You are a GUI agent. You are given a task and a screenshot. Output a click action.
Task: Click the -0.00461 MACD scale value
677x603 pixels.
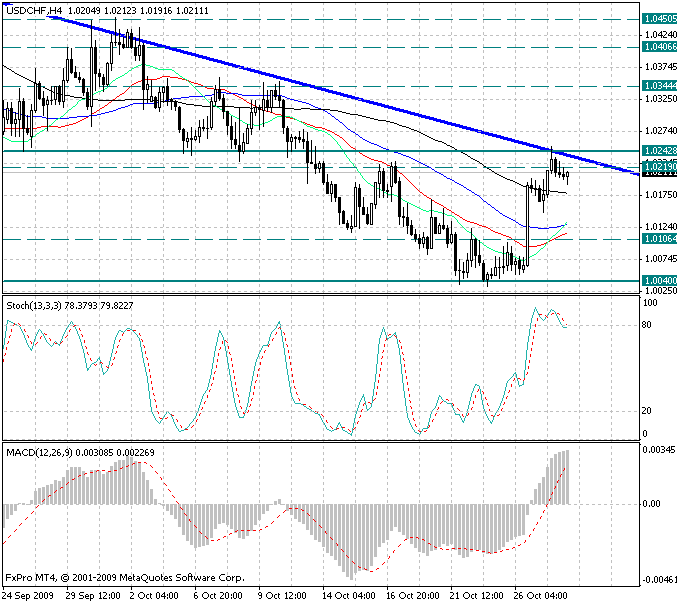(x=659, y=580)
